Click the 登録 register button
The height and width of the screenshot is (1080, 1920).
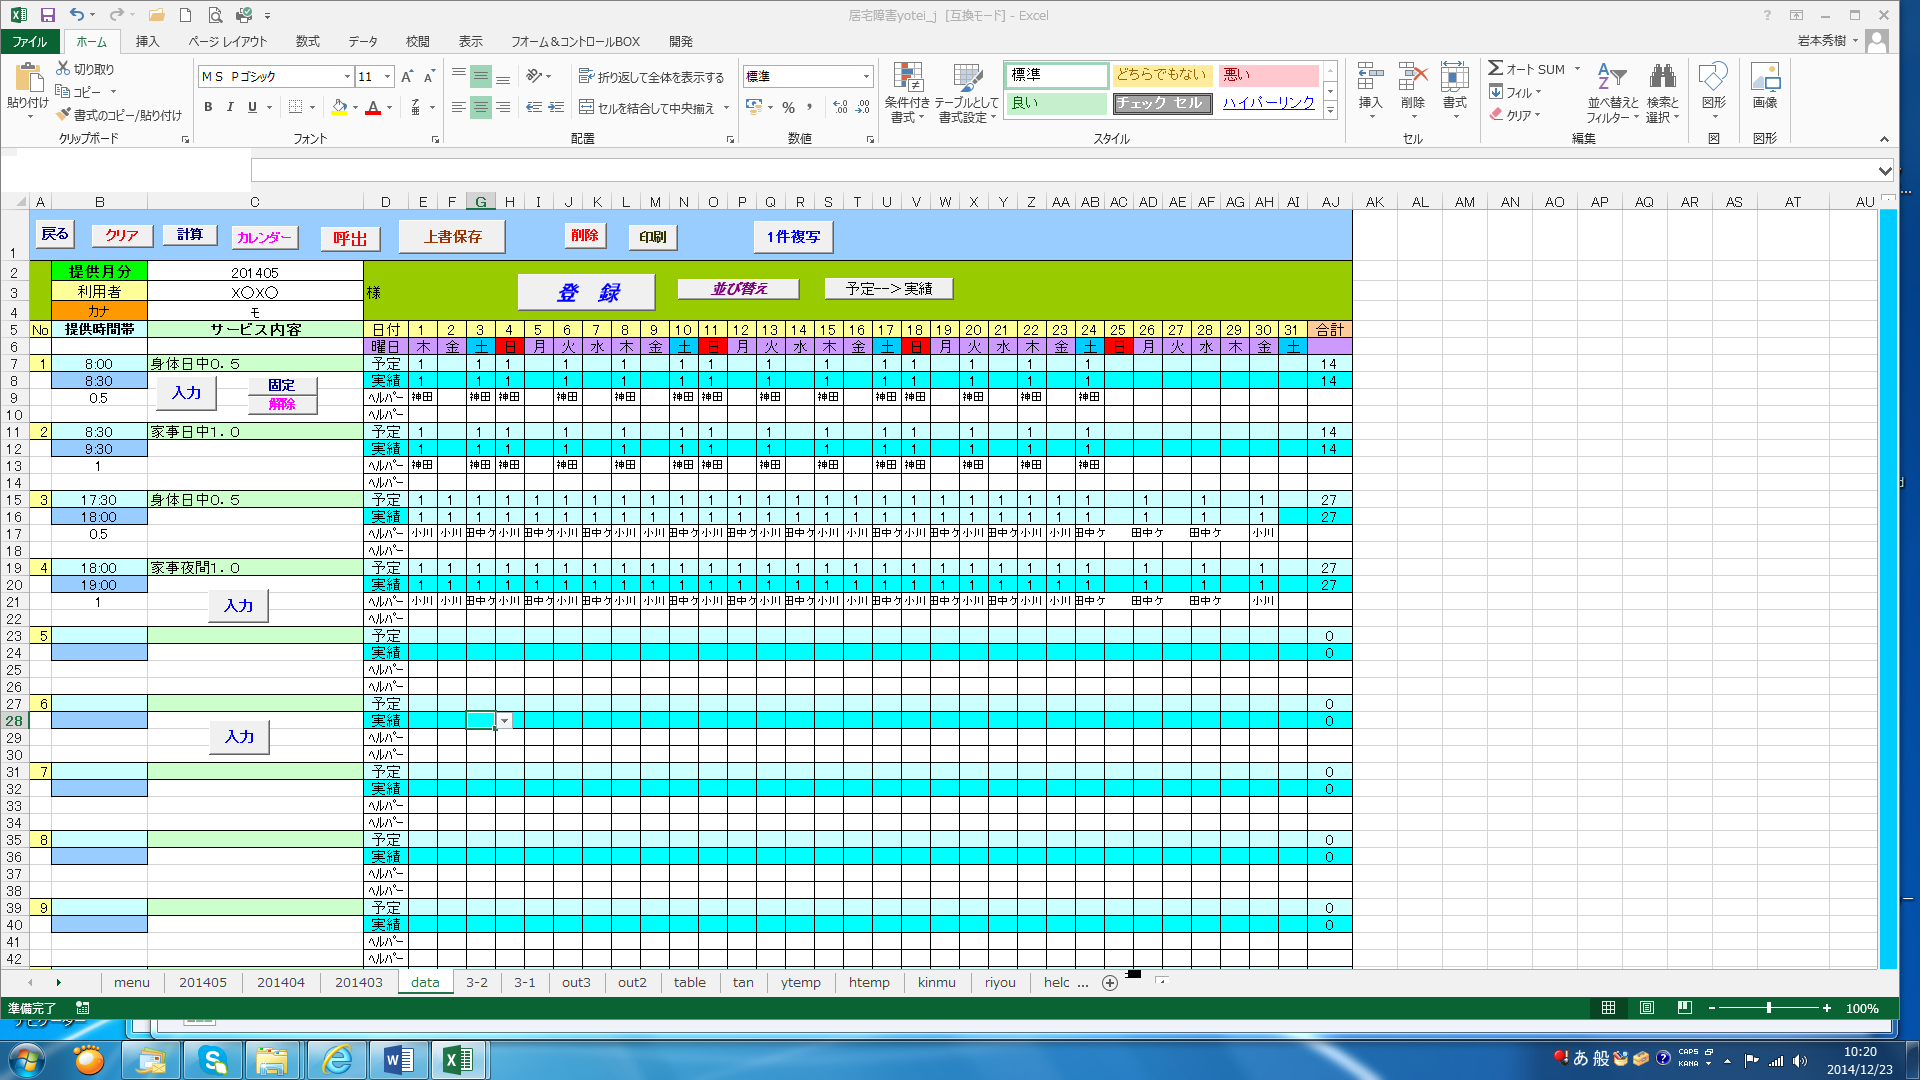click(586, 292)
